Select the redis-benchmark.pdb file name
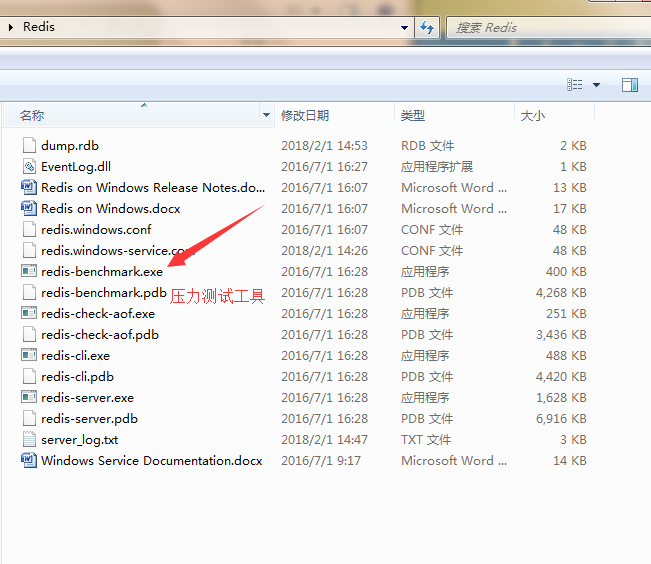Image resolution: width=651 pixels, height=564 pixels. click(104, 293)
